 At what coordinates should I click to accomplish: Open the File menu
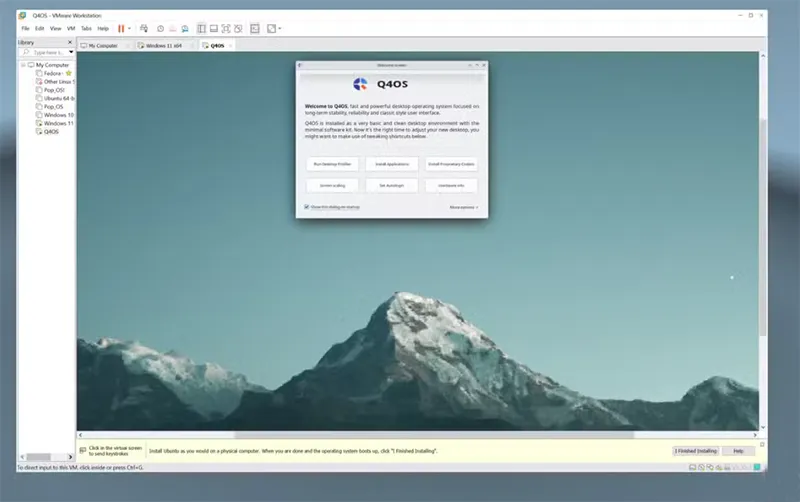[26, 29]
